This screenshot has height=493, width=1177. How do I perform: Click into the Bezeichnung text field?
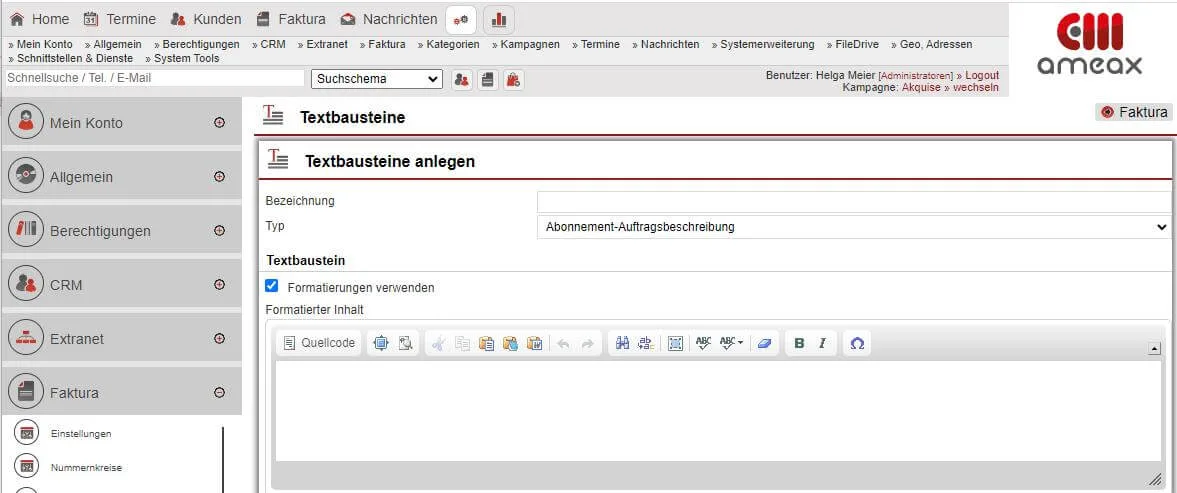tap(853, 202)
